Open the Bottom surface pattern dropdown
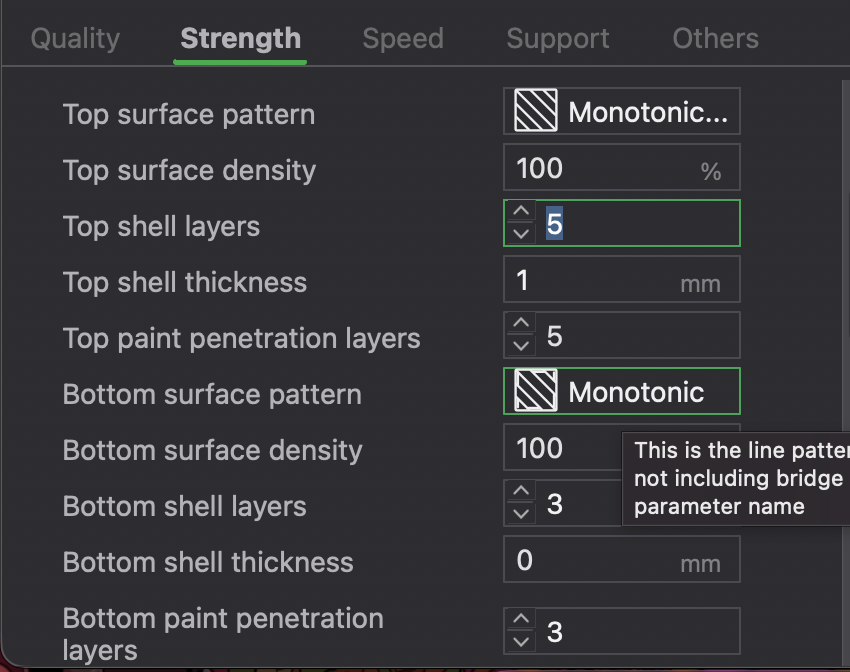 point(621,391)
